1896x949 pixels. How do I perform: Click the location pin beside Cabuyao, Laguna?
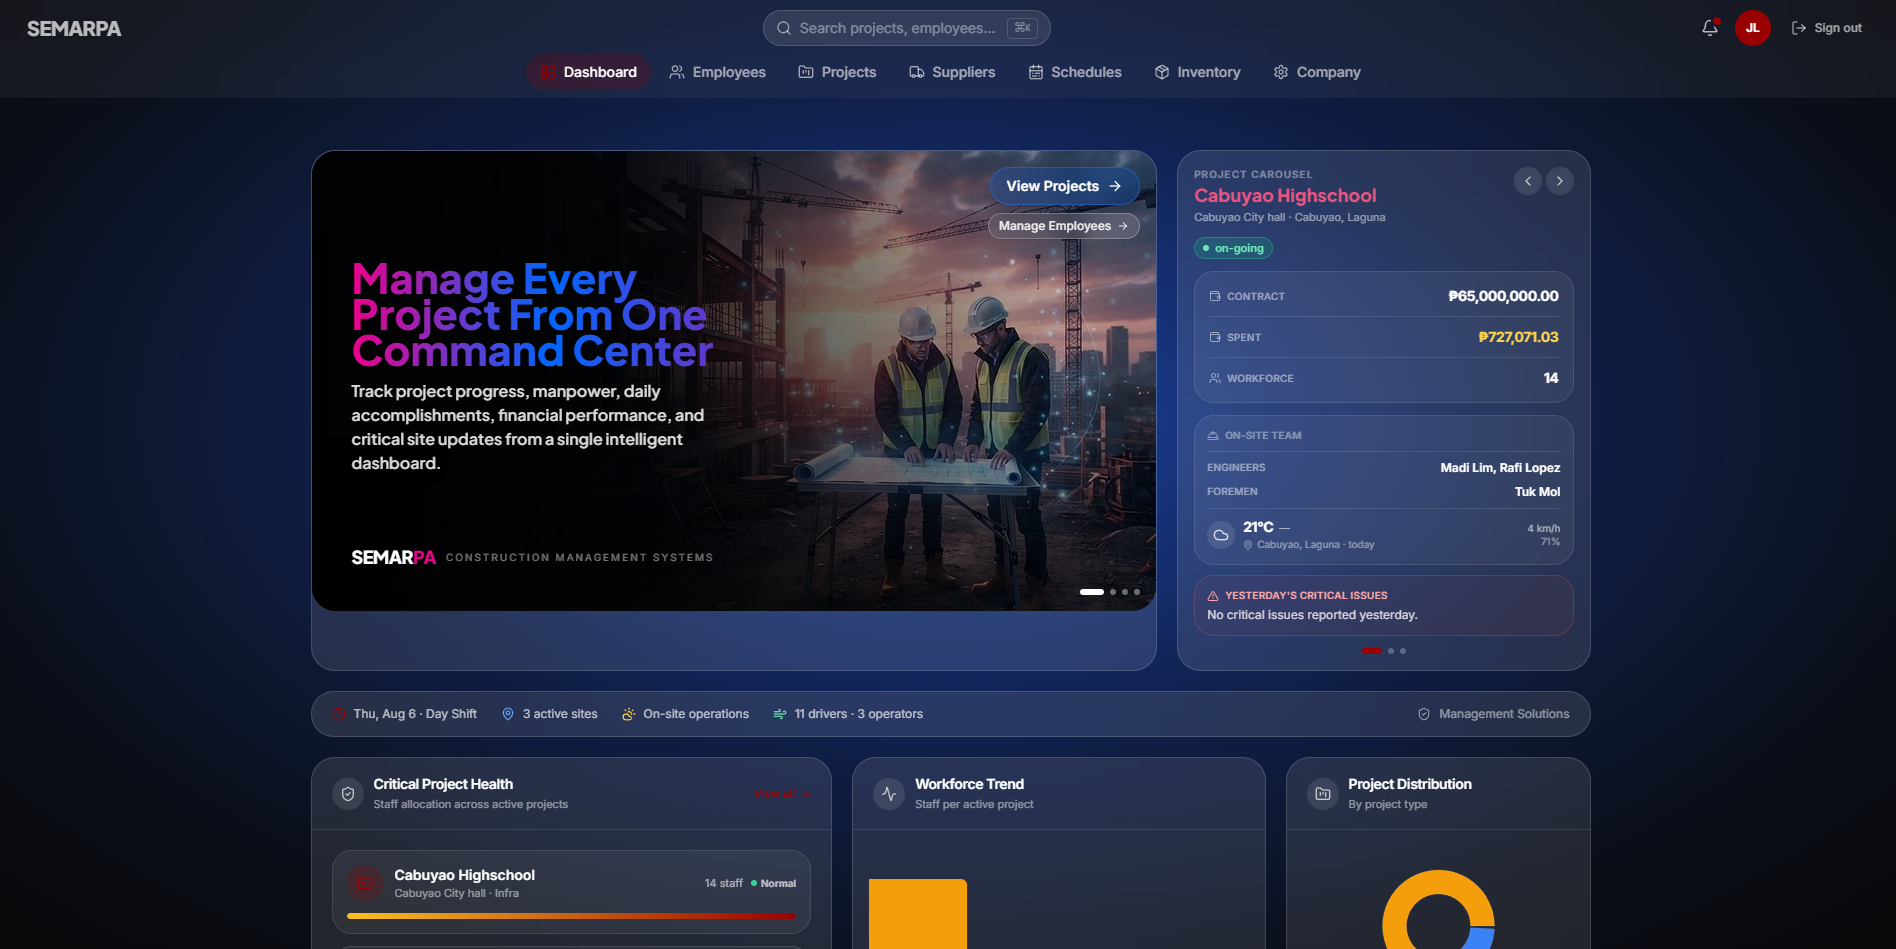(x=1248, y=545)
